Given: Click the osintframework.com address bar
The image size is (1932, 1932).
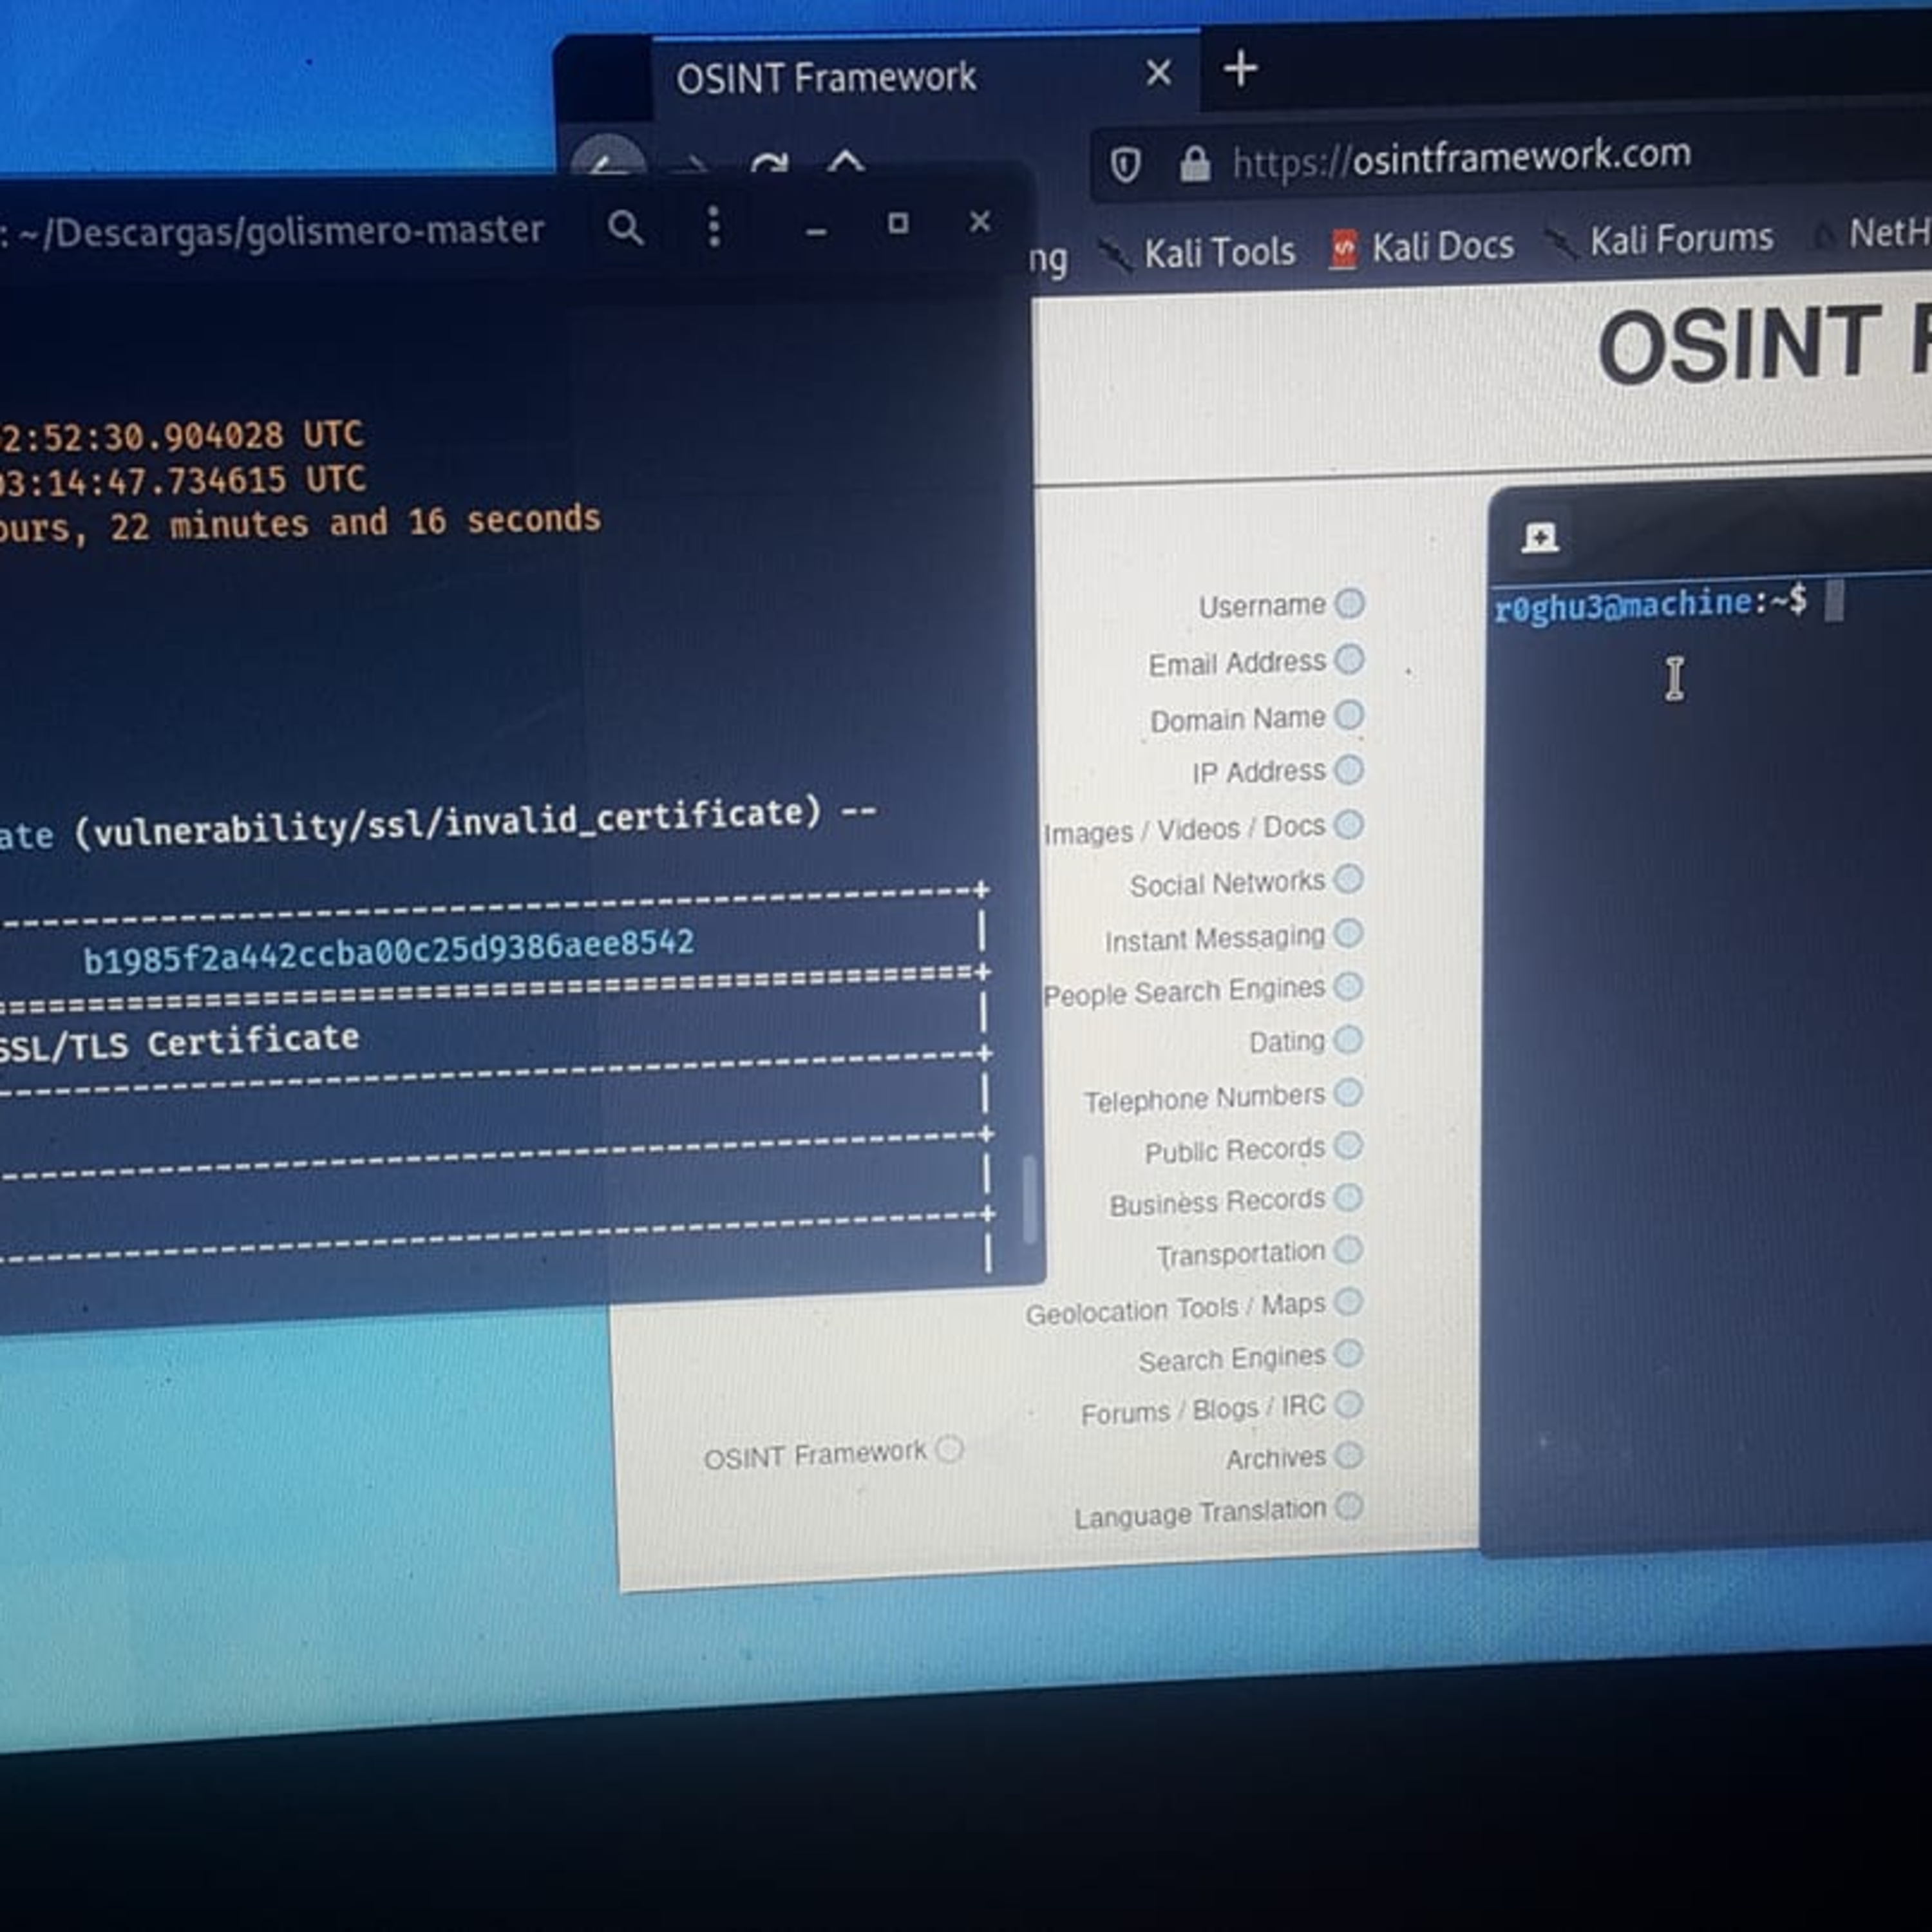Looking at the screenshot, I should (1510, 158).
